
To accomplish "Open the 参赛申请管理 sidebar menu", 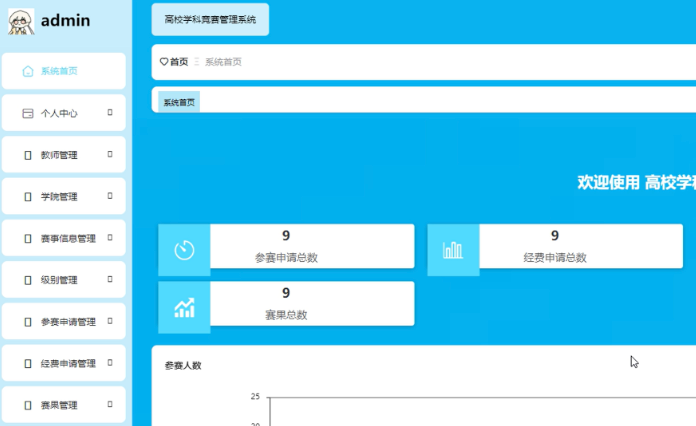I will 68,322.
